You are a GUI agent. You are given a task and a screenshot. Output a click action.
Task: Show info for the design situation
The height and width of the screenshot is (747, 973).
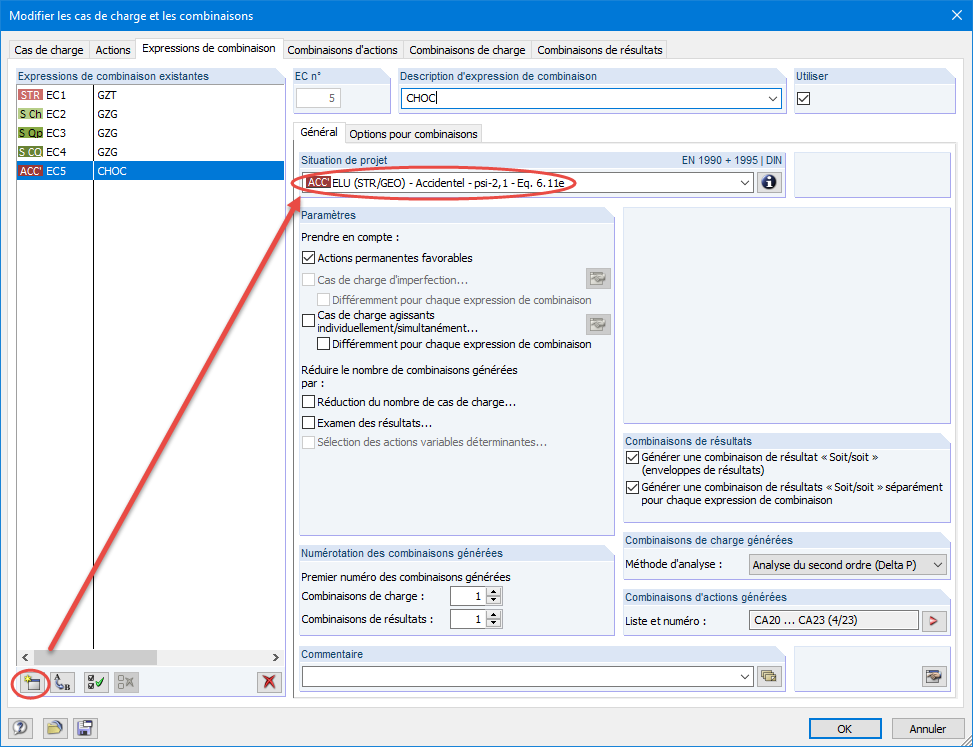point(769,183)
